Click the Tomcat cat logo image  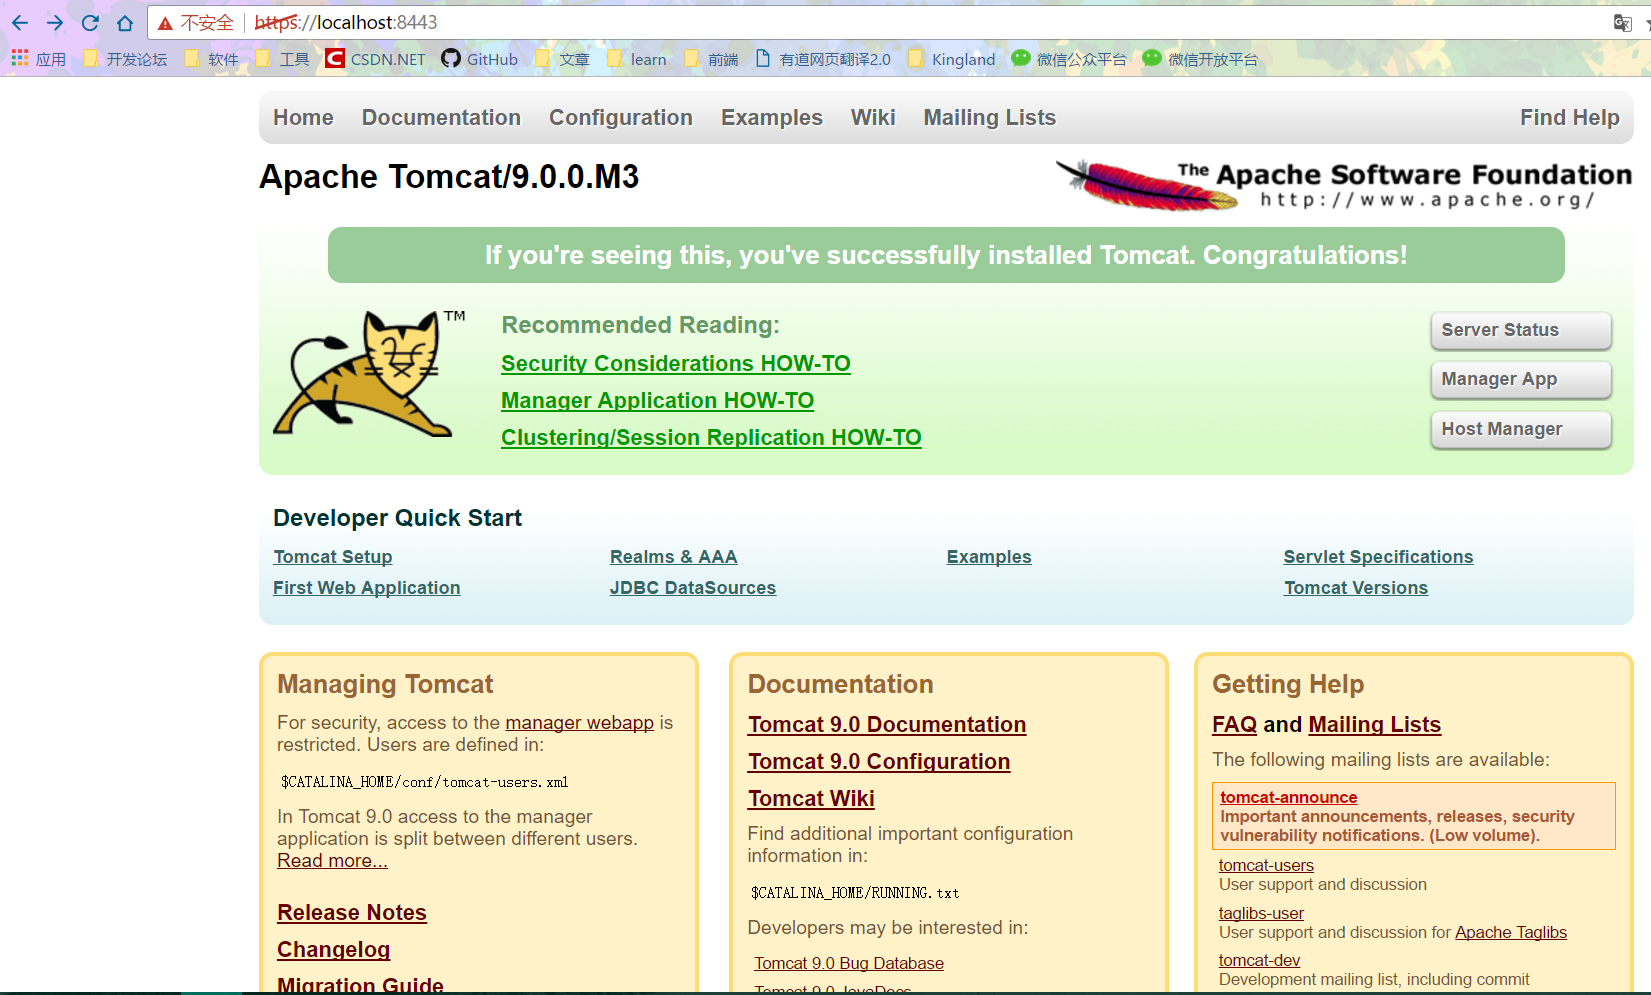pyautogui.click(x=369, y=373)
